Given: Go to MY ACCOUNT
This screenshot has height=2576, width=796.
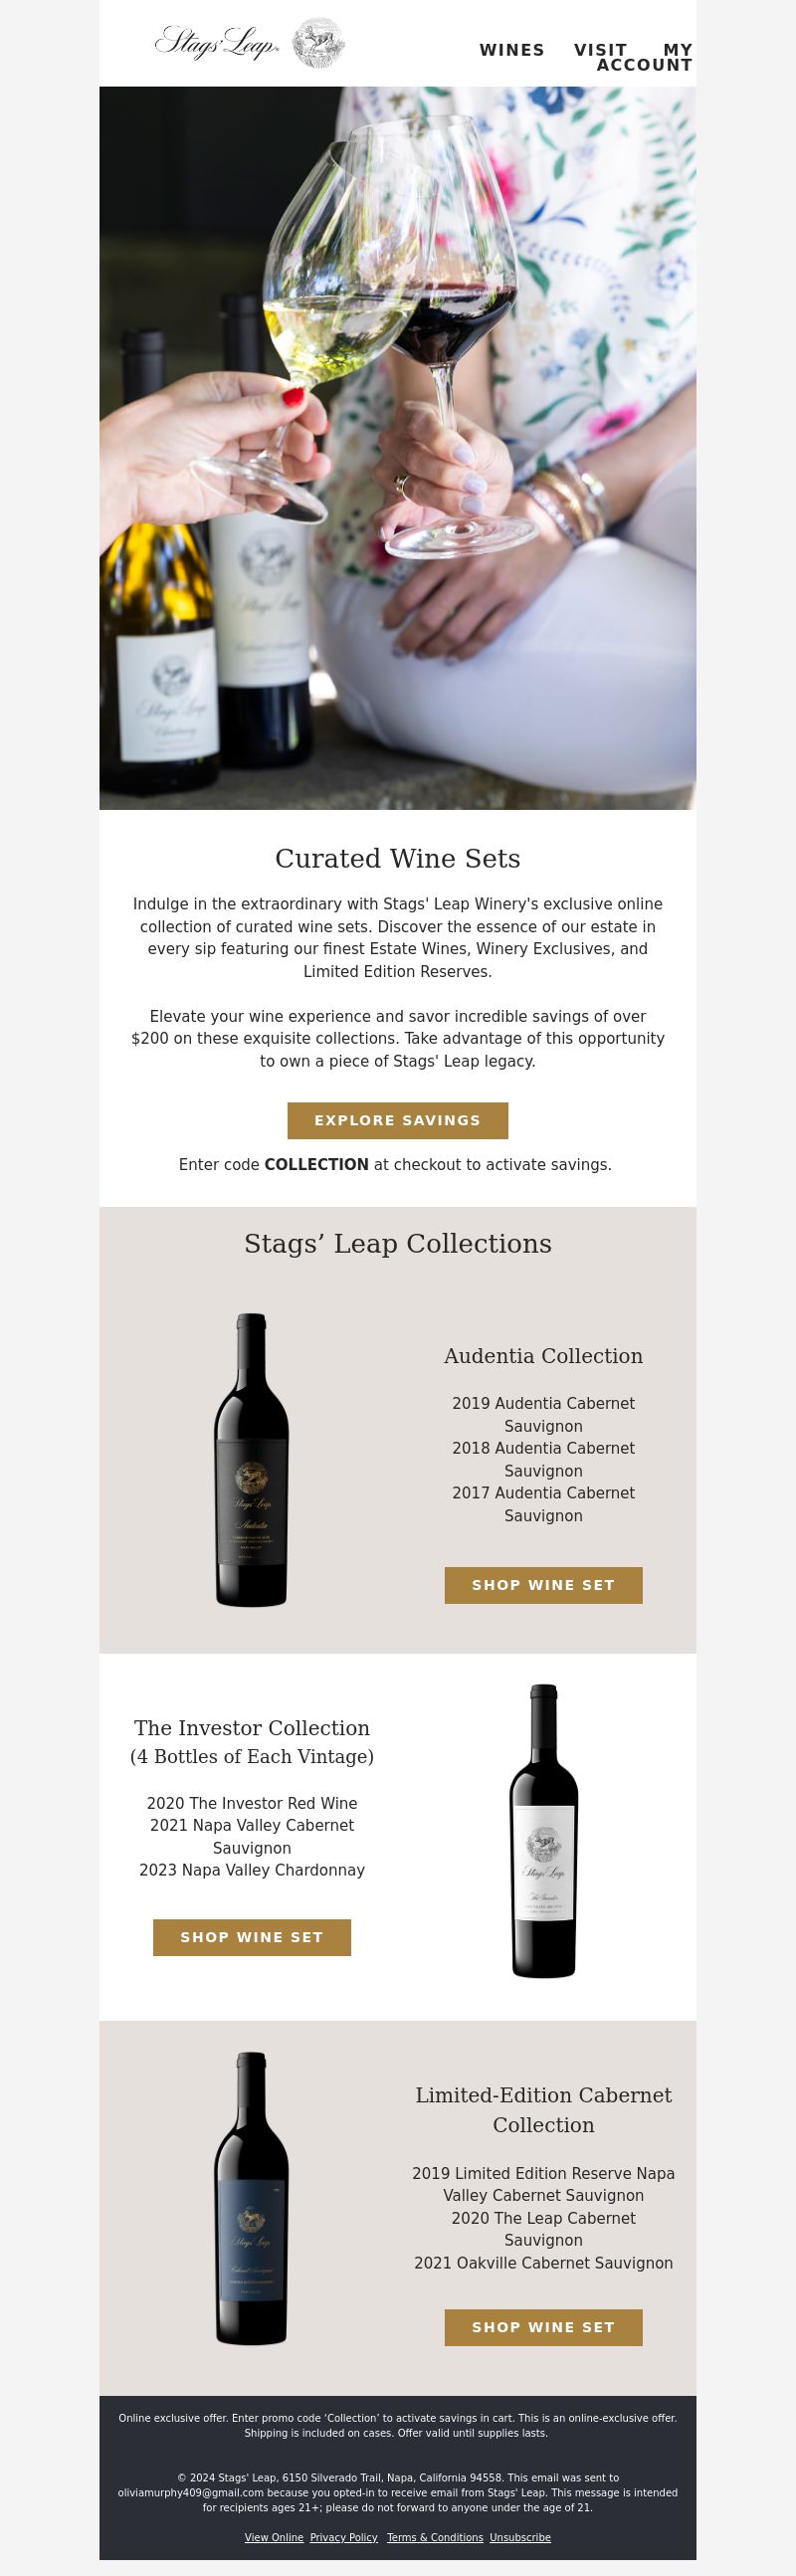Looking at the screenshot, I should click(x=646, y=58).
